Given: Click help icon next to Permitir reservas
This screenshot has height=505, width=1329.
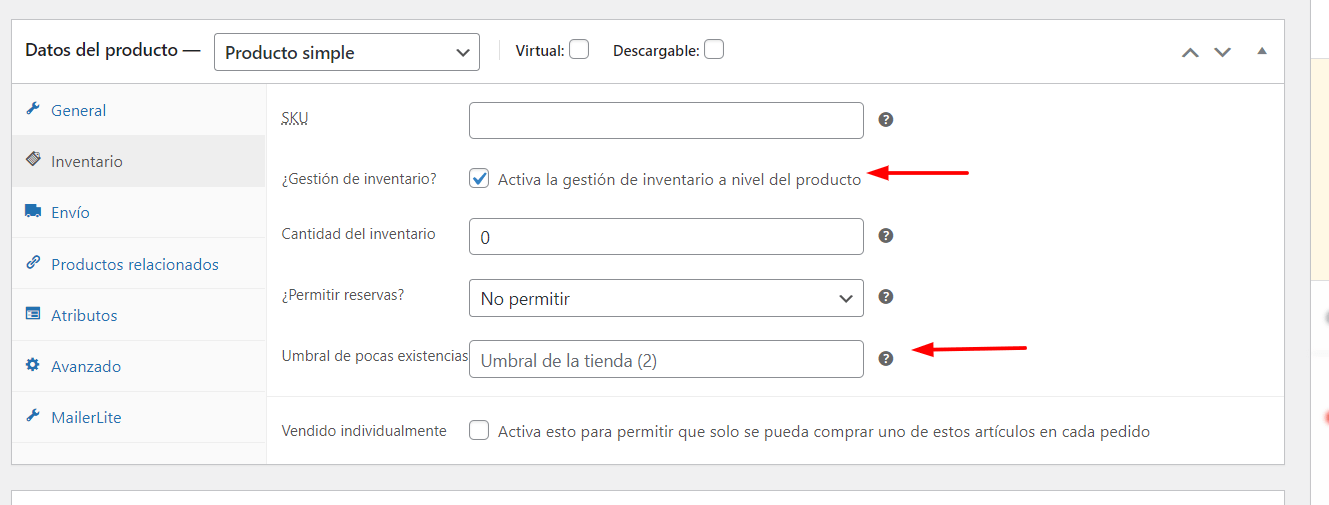Looking at the screenshot, I should [885, 297].
